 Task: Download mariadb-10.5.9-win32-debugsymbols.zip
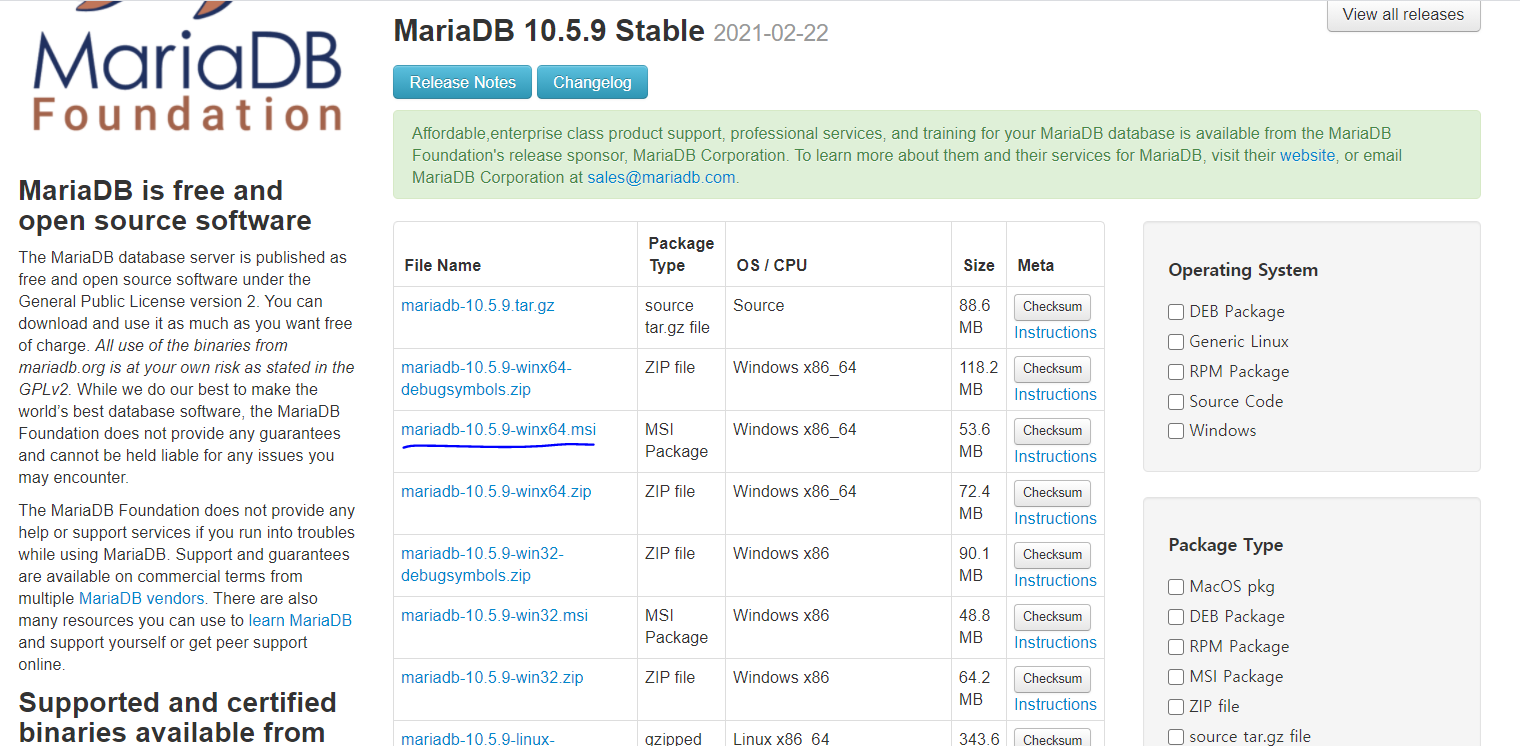pyautogui.click(x=482, y=565)
